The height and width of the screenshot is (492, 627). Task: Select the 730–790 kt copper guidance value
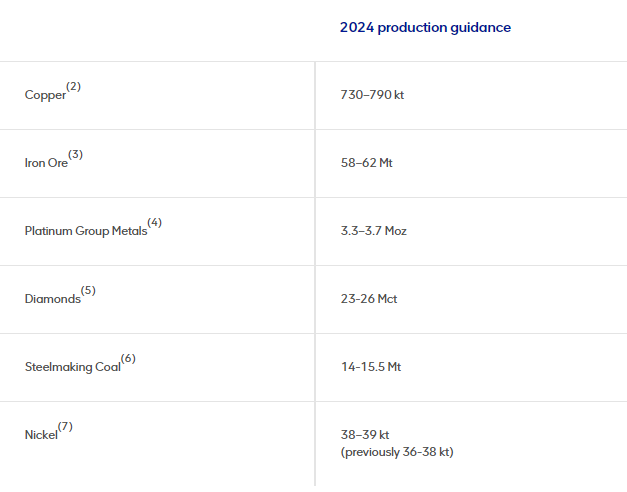372,95
